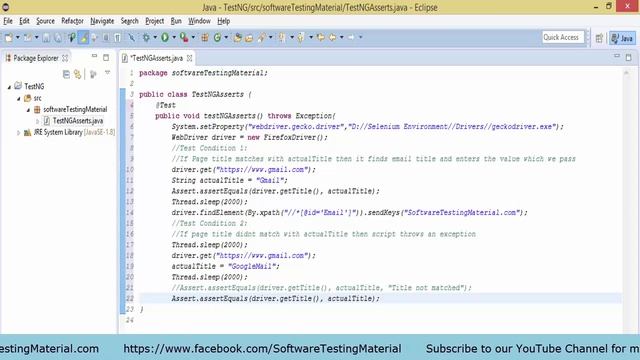The height and width of the screenshot is (360, 640).
Task: Open the New dropdown arrow in toolbar
Action: [x=18, y=38]
